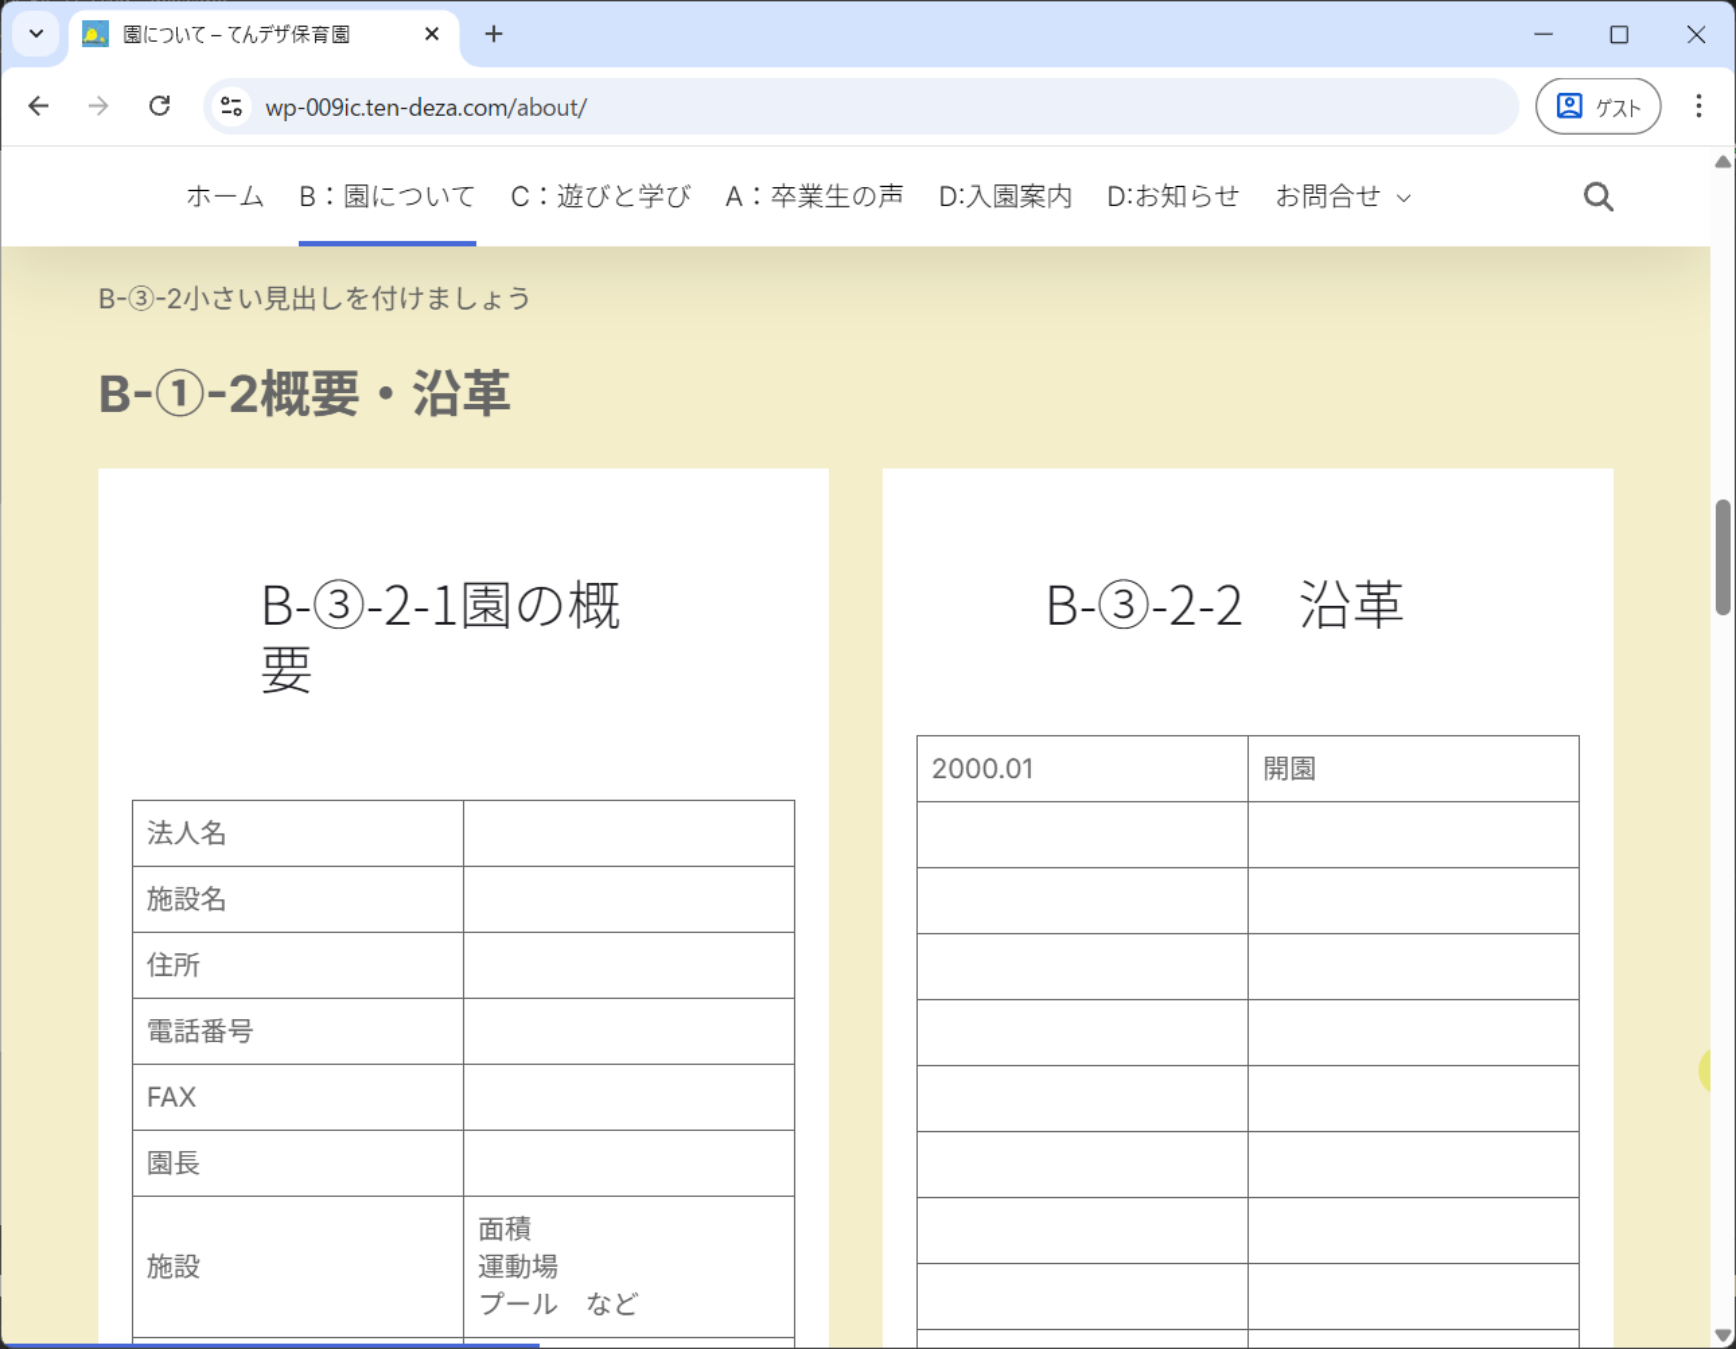Open the C：遊びと学び page
1736x1349 pixels.
pos(600,197)
